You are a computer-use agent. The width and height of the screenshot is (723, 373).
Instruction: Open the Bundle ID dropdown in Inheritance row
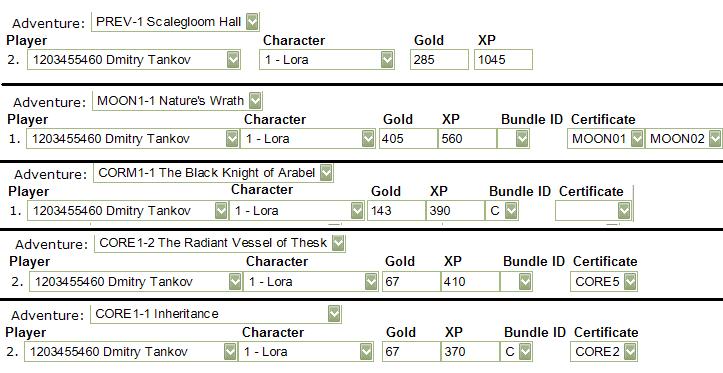(x=516, y=352)
